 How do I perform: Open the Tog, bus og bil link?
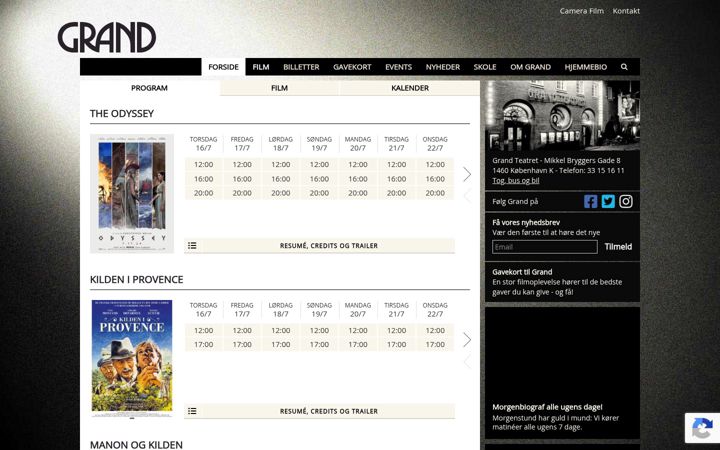(x=516, y=180)
